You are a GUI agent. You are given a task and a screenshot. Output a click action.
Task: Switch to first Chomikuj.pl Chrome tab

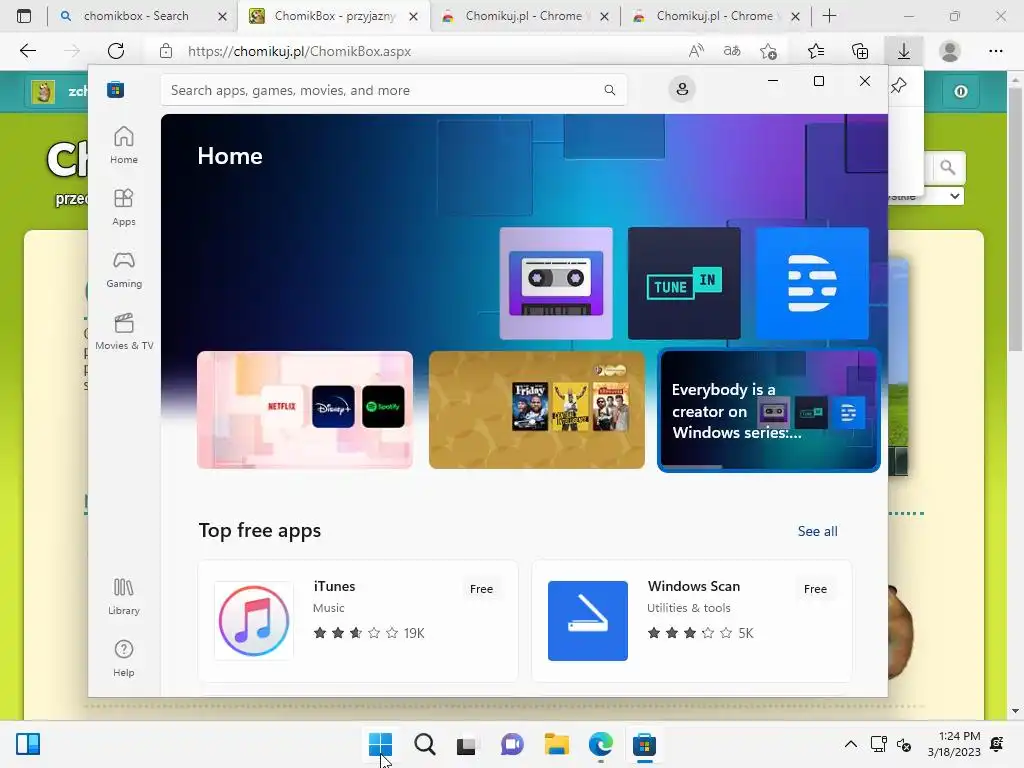pyautogui.click(x=524, y=16)
